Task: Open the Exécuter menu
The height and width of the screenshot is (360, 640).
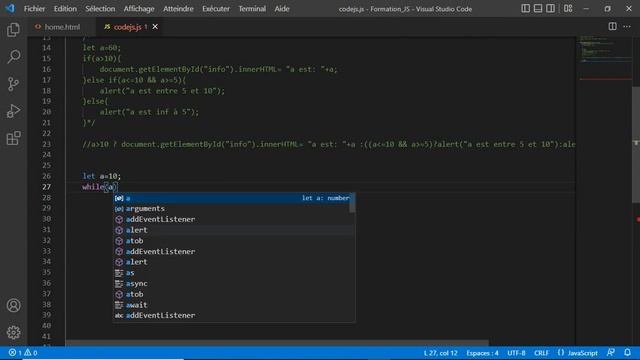Action: coord(216,9)
